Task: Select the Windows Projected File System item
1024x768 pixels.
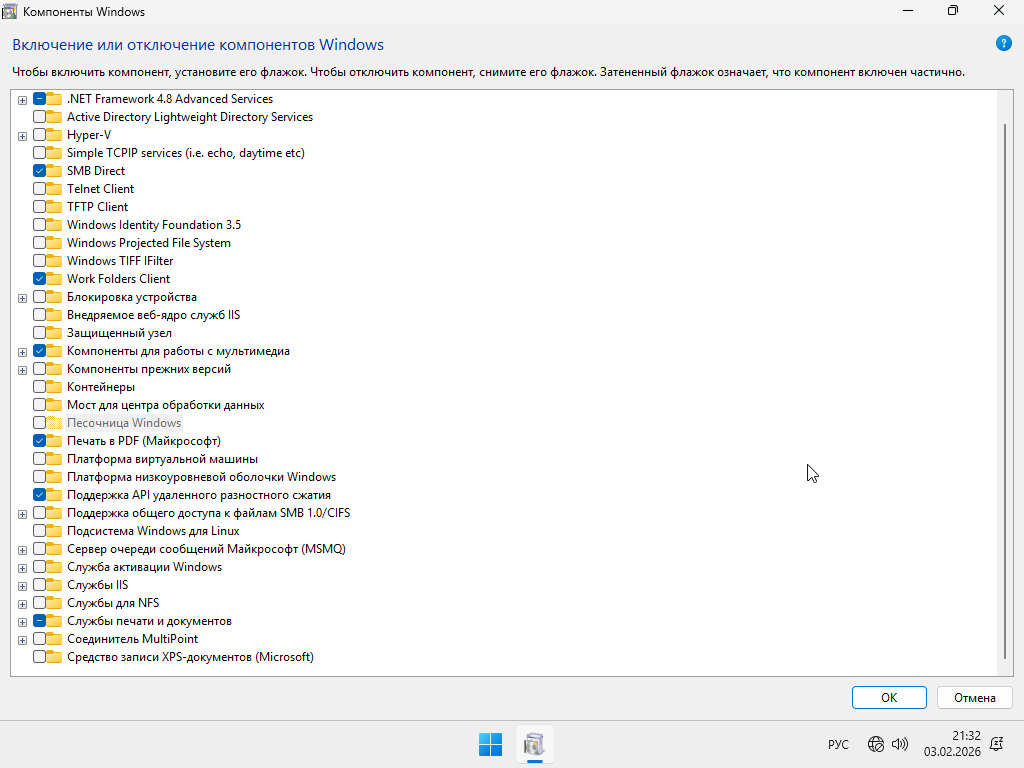Action: (148, 243)
